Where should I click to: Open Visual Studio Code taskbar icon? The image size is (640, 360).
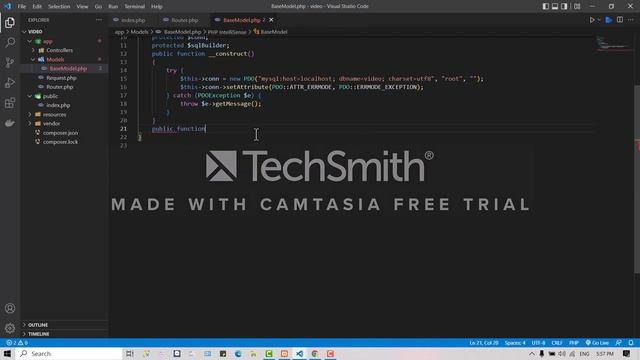[x=300, y=353]
